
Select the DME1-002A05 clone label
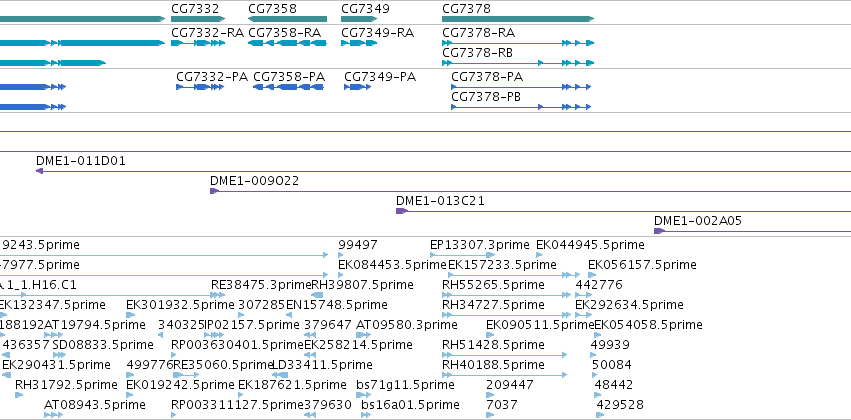coord(698,221)
